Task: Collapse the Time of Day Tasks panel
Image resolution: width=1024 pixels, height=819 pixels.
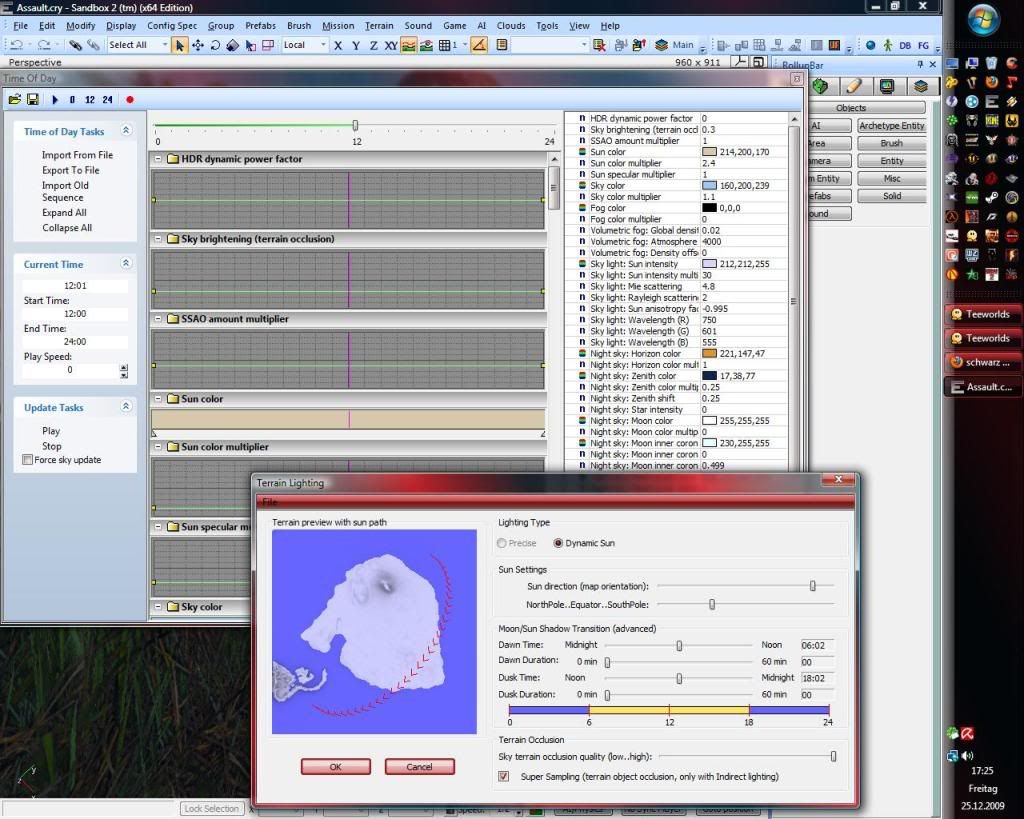Action: [126, 131]
